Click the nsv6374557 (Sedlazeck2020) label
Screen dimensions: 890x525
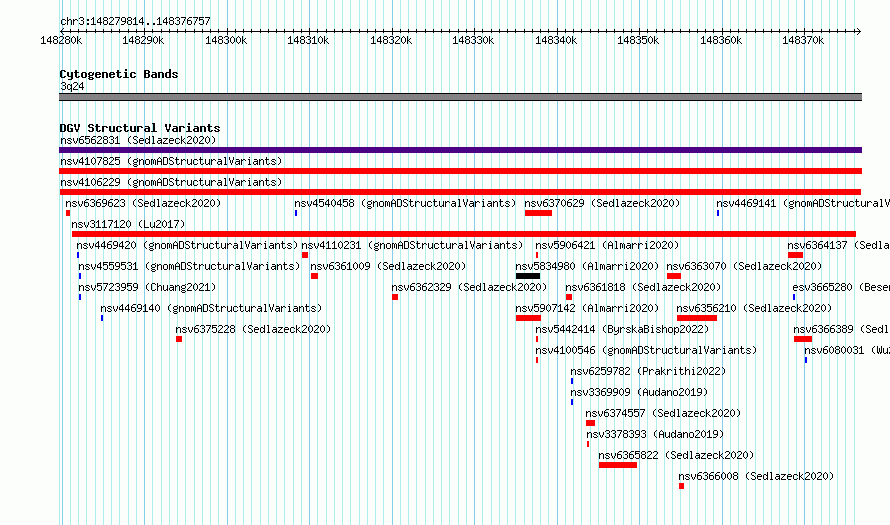pos(663,413)
